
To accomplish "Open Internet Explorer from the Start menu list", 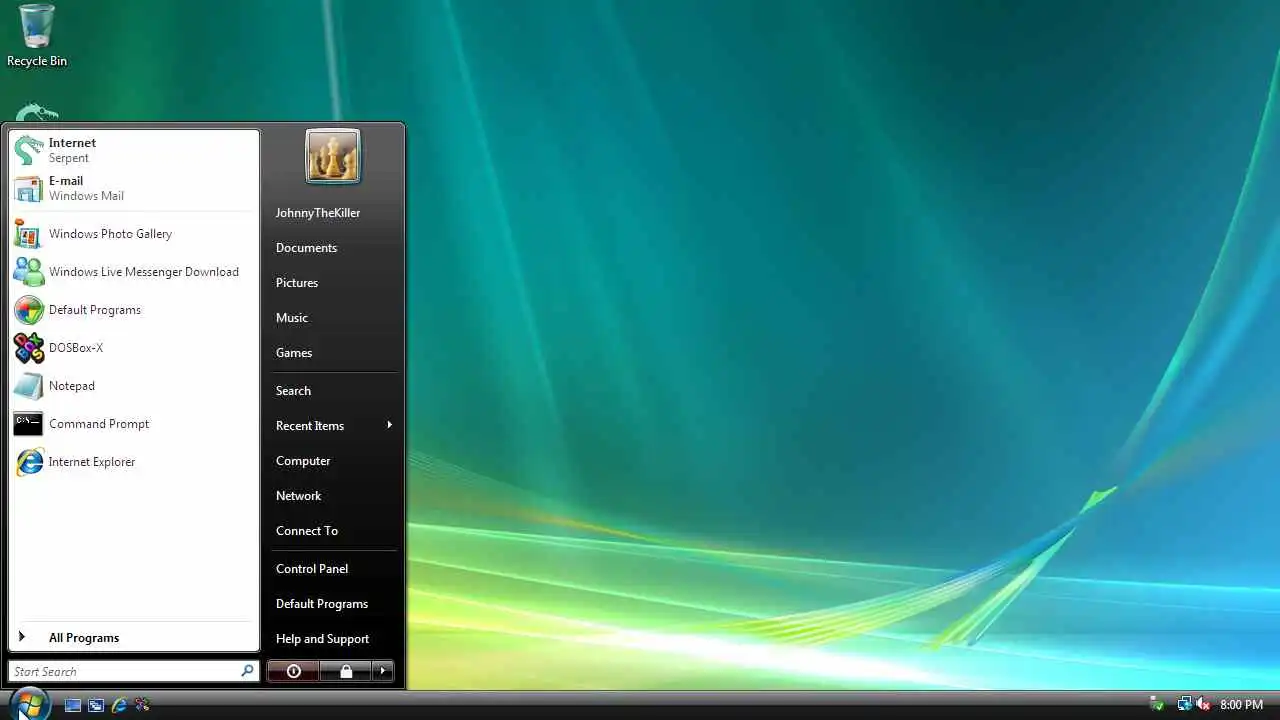I will tap(134, 462).
